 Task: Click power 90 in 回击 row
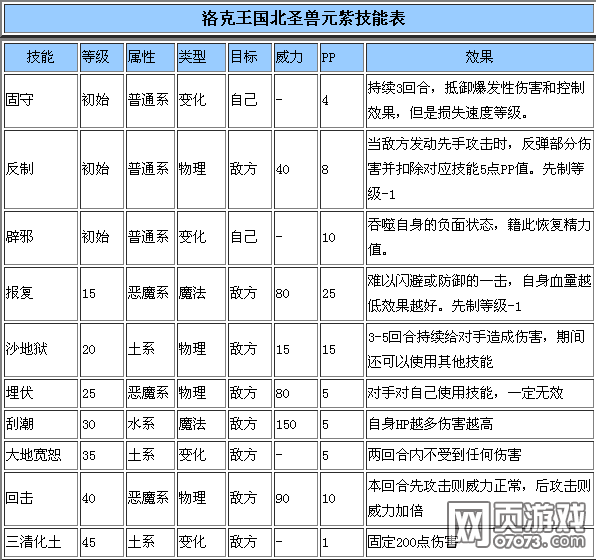[282, 499]
